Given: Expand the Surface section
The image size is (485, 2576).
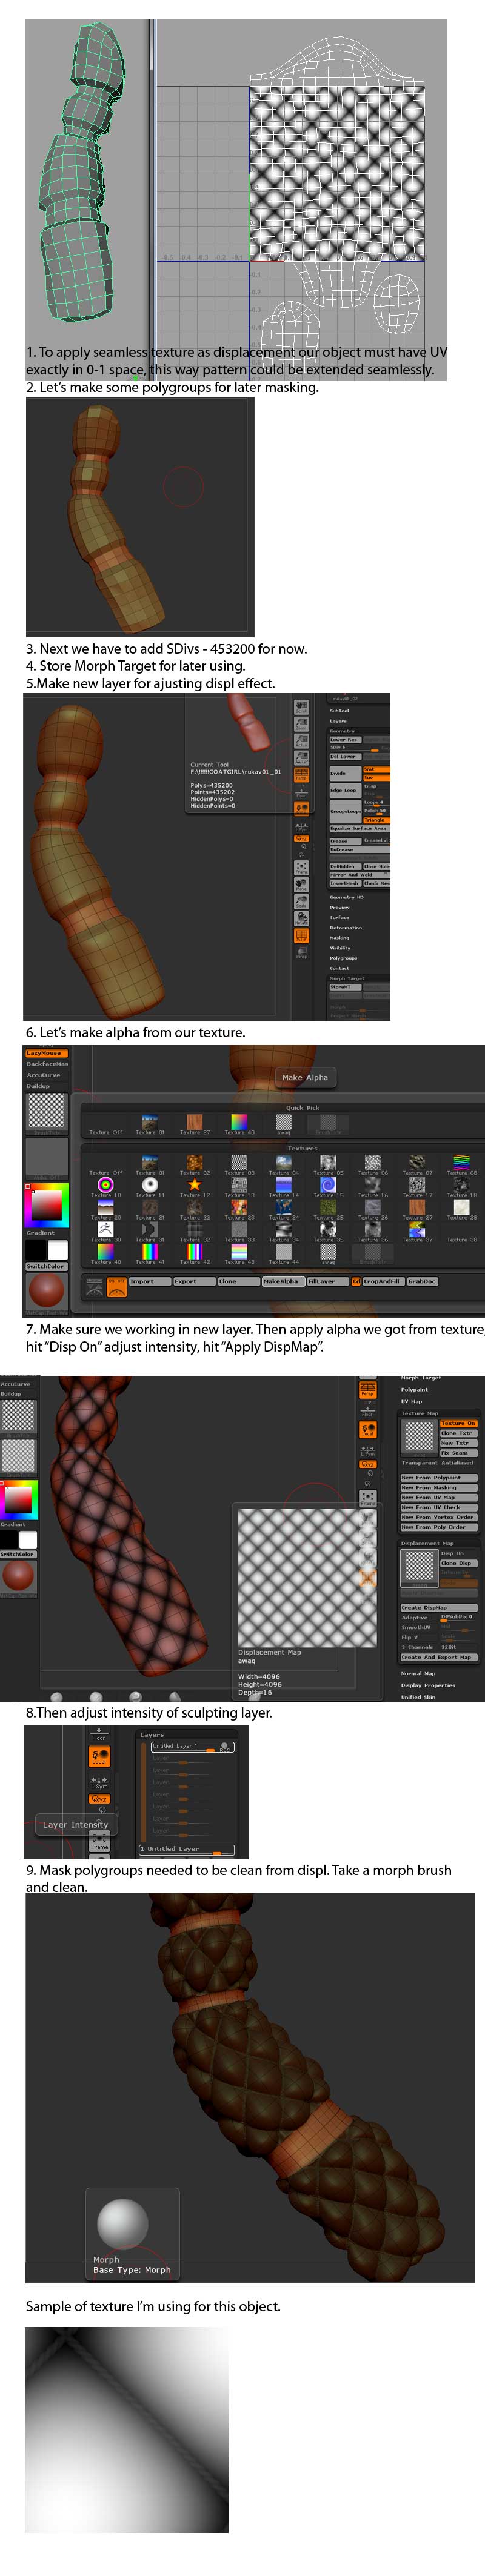Looking at the screenshot, I should (340, 918).
